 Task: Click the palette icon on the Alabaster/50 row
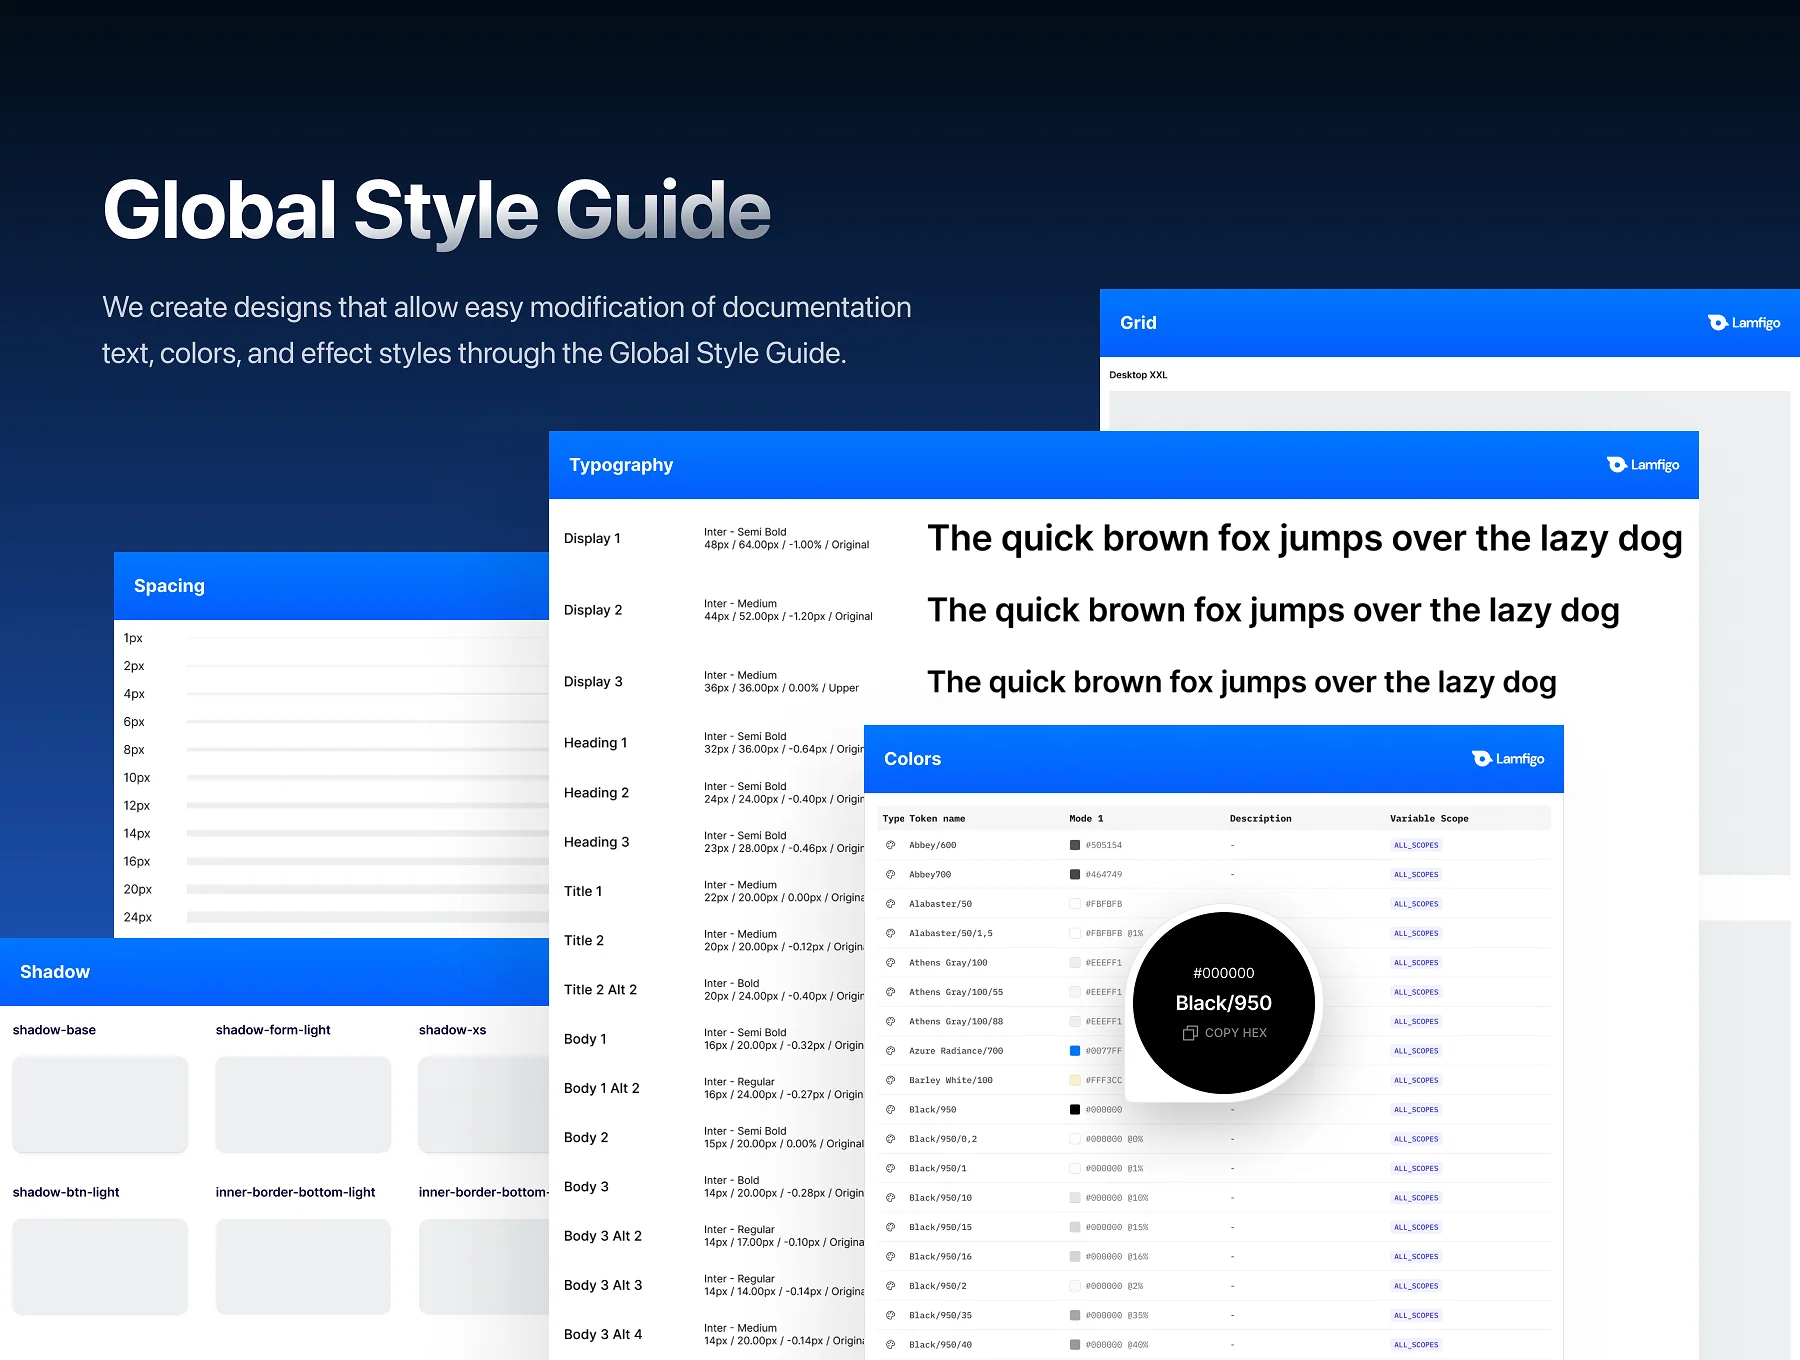(890, 904)
